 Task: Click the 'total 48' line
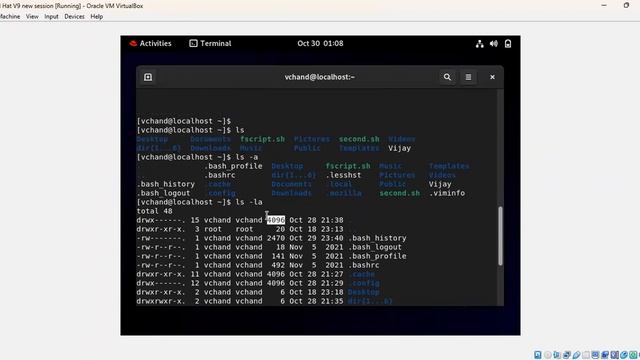coord(154,211)
